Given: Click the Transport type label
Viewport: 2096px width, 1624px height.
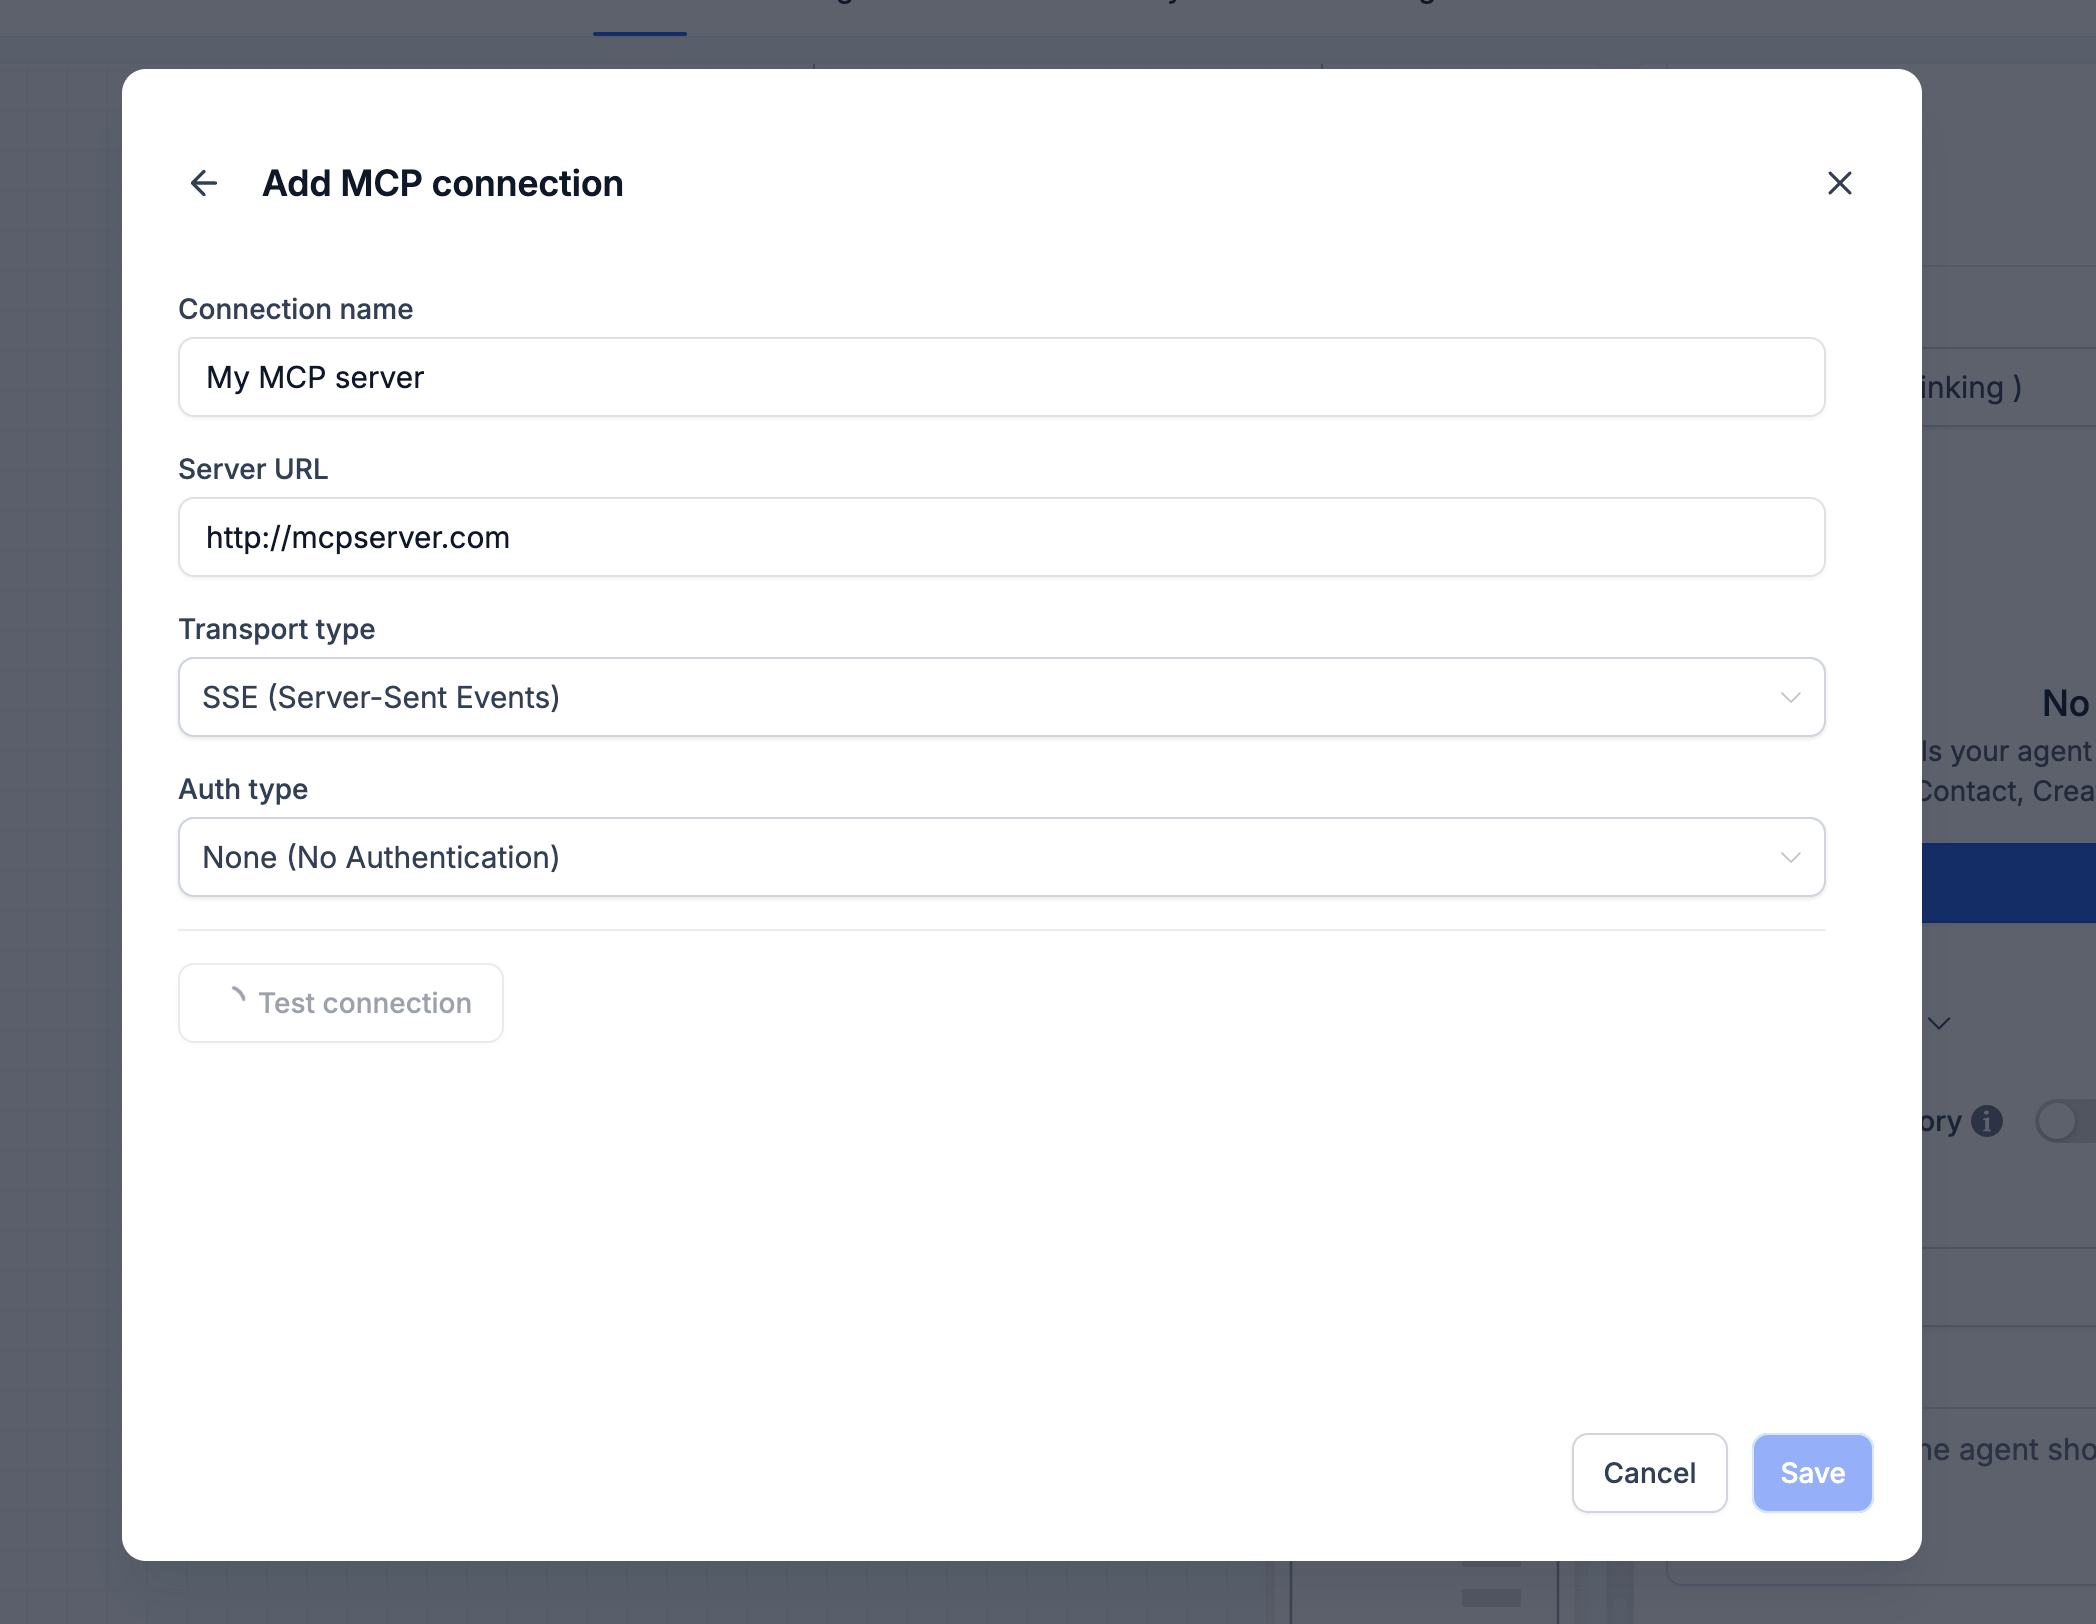Looking at the screenshot, I should click(277, 629).
